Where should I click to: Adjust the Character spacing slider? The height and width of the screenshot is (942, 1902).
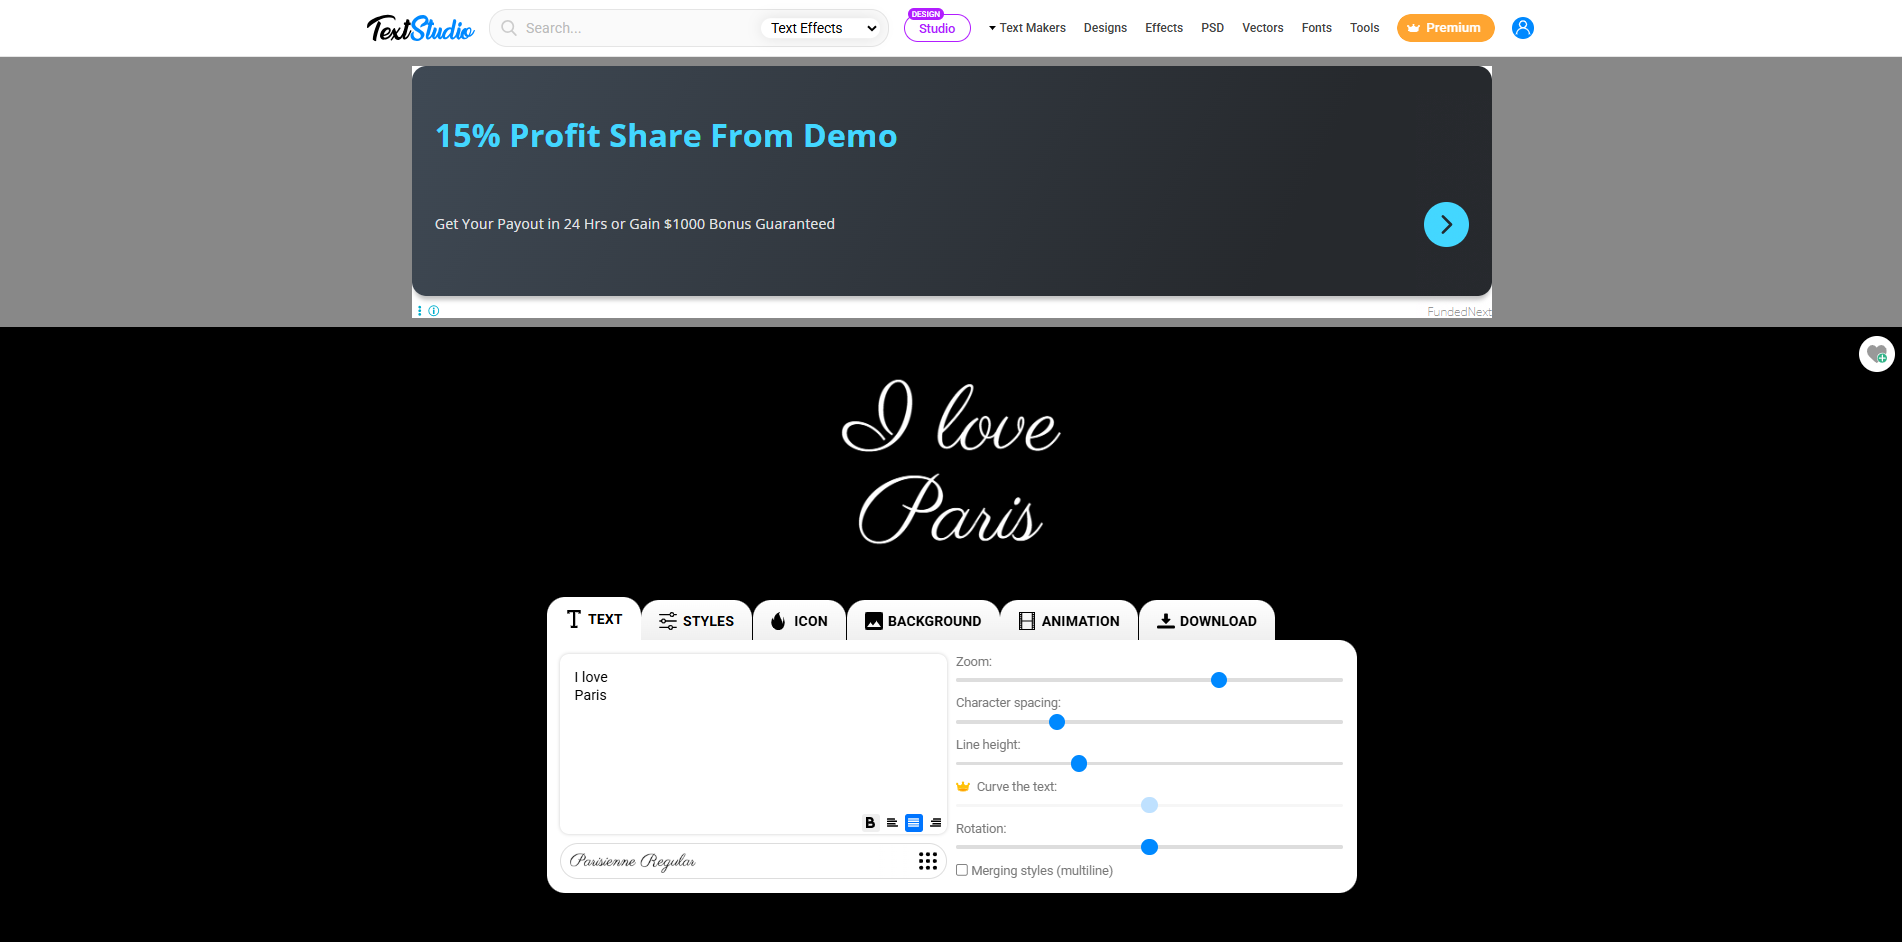(1056, 722)
